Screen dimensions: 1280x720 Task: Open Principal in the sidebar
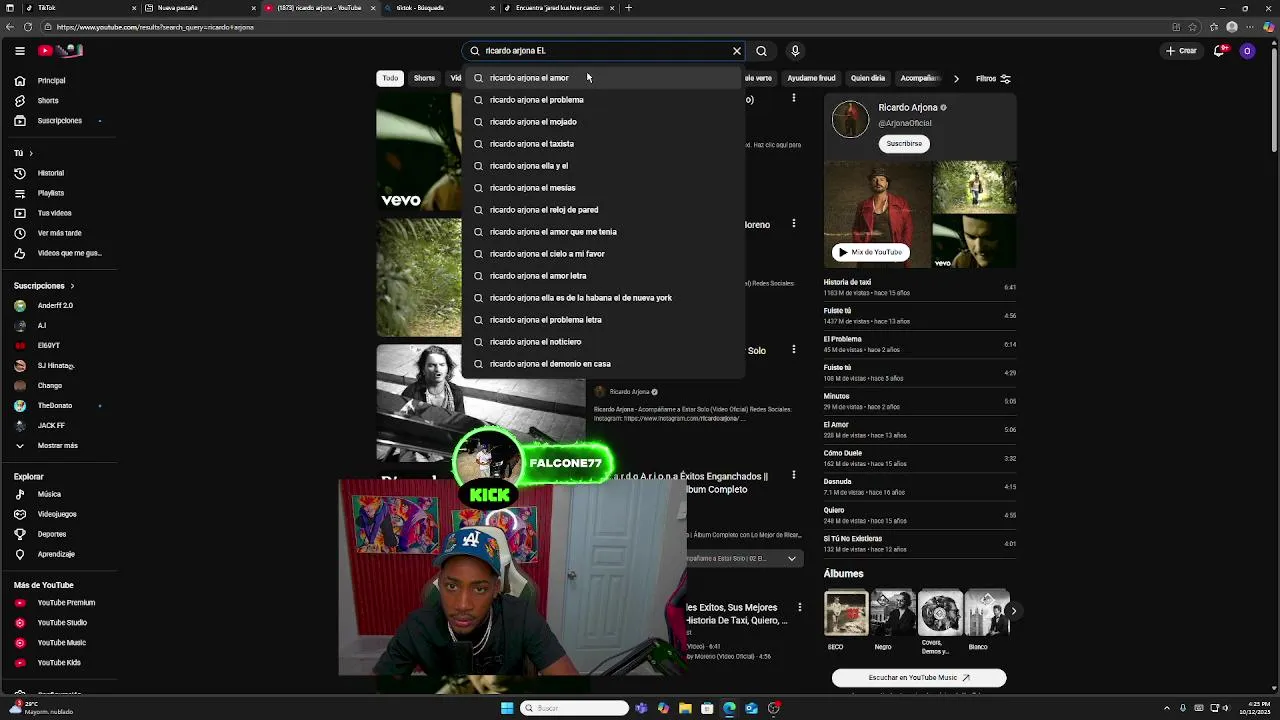(52, 81)
